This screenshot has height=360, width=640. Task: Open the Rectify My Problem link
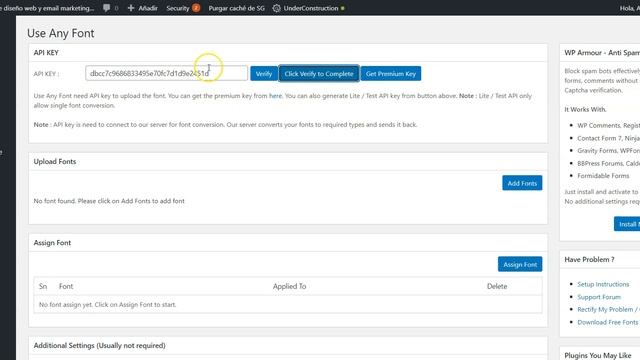point(608,309)
